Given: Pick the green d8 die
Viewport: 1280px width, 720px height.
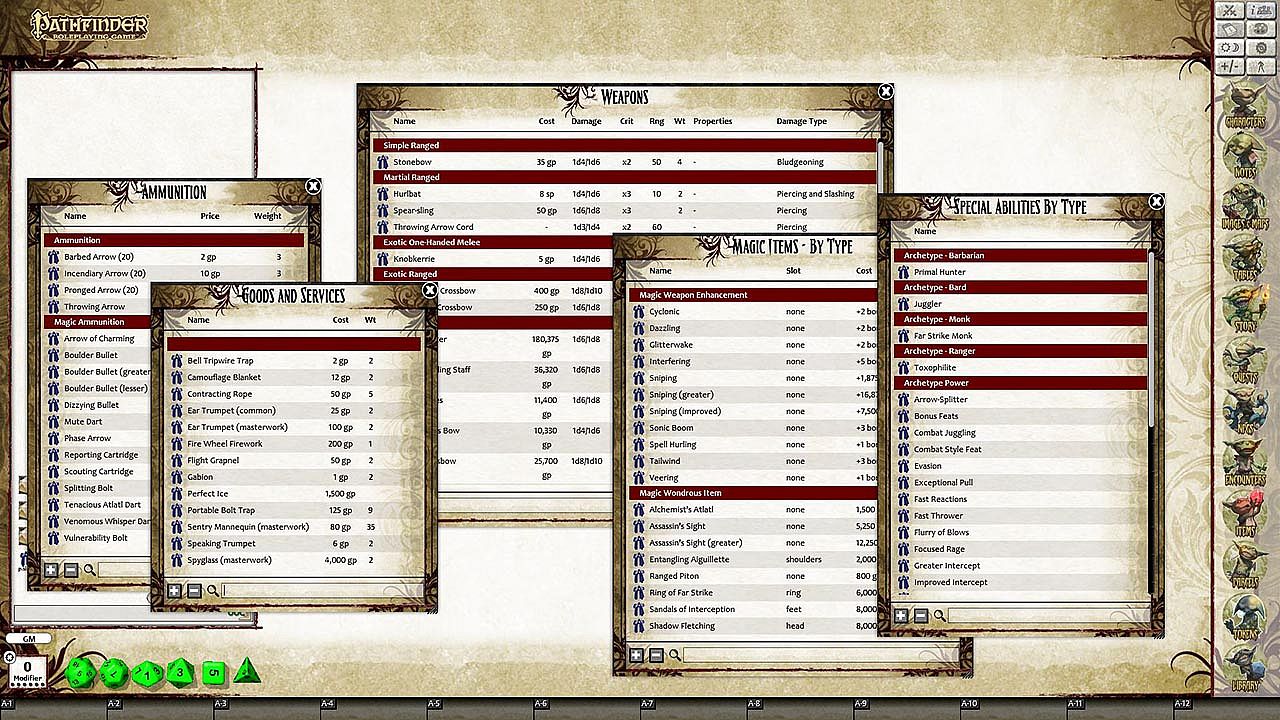Looking at the screenshot, I should 180,672.
